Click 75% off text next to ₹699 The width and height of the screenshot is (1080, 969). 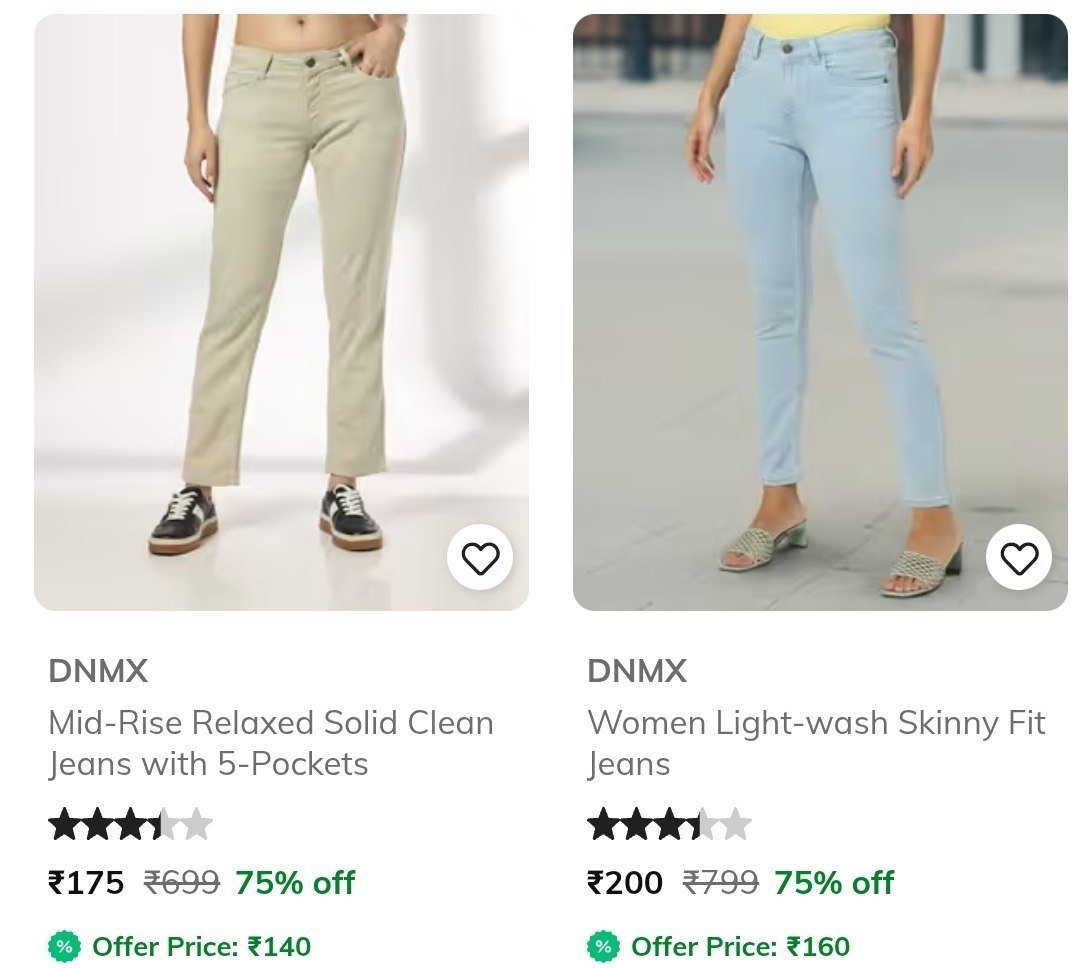point(295,882)
